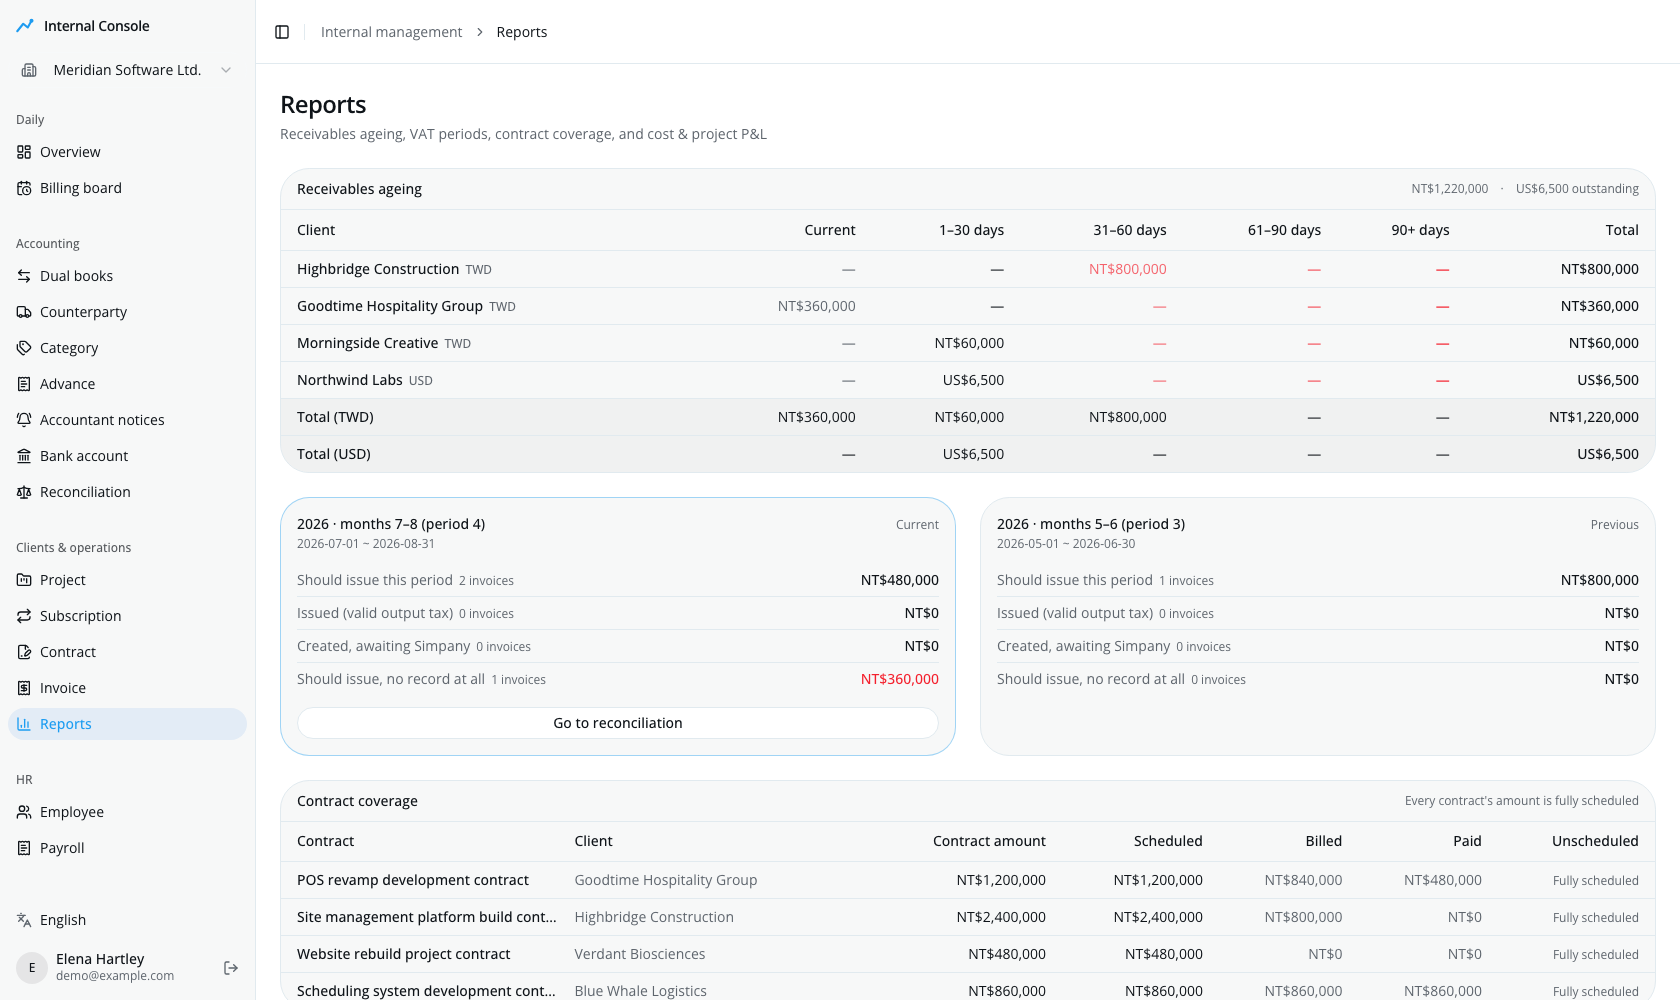Image resolution: width=1680 pixels, height=1000 pixels.
Task: Navigate to Payroll menu item
Action: [127, 848]
